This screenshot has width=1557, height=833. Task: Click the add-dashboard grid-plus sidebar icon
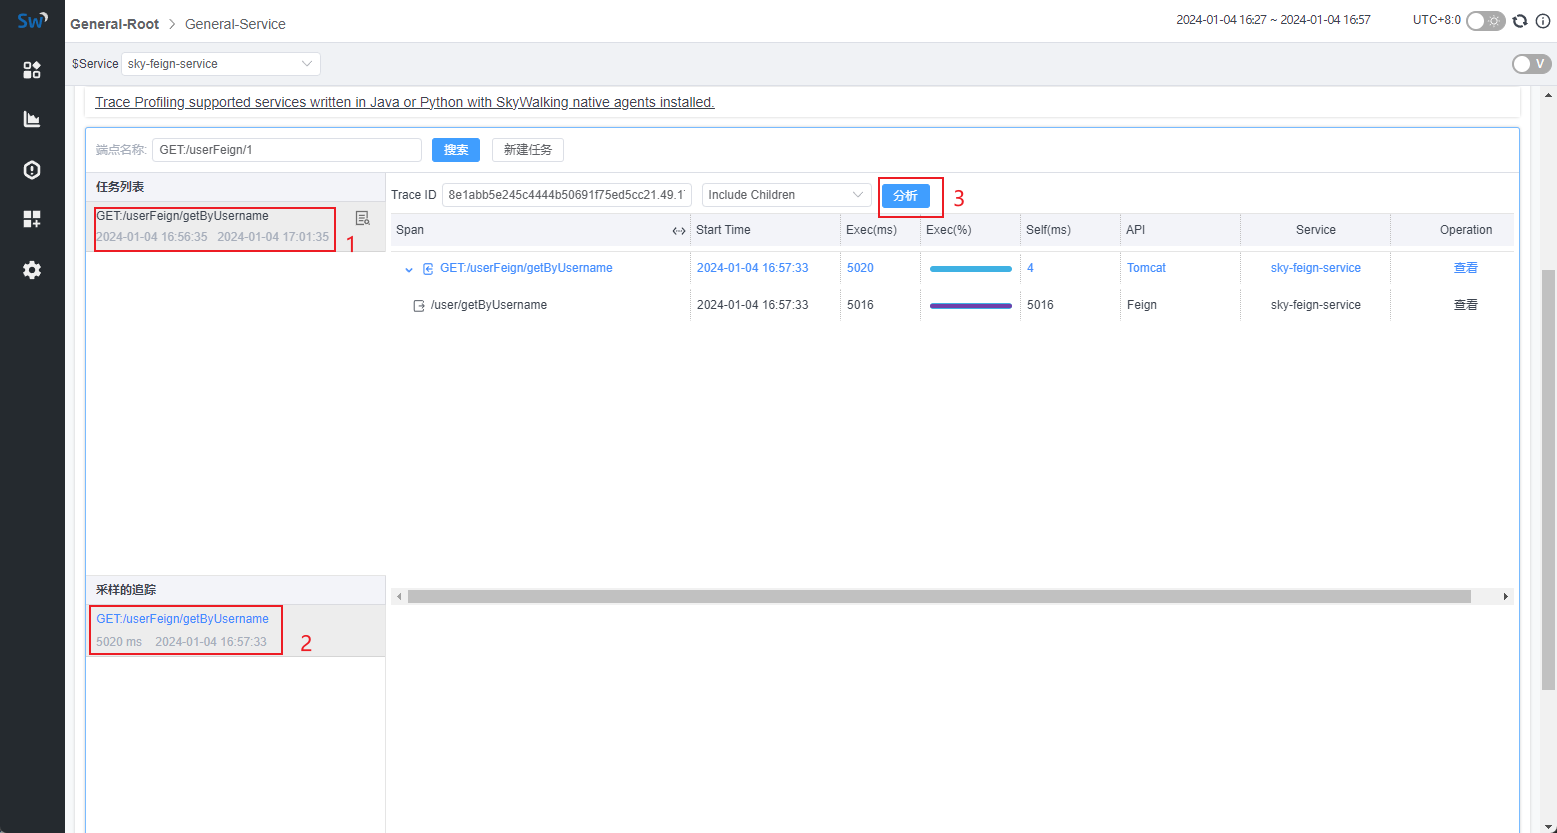pos(32,219)
